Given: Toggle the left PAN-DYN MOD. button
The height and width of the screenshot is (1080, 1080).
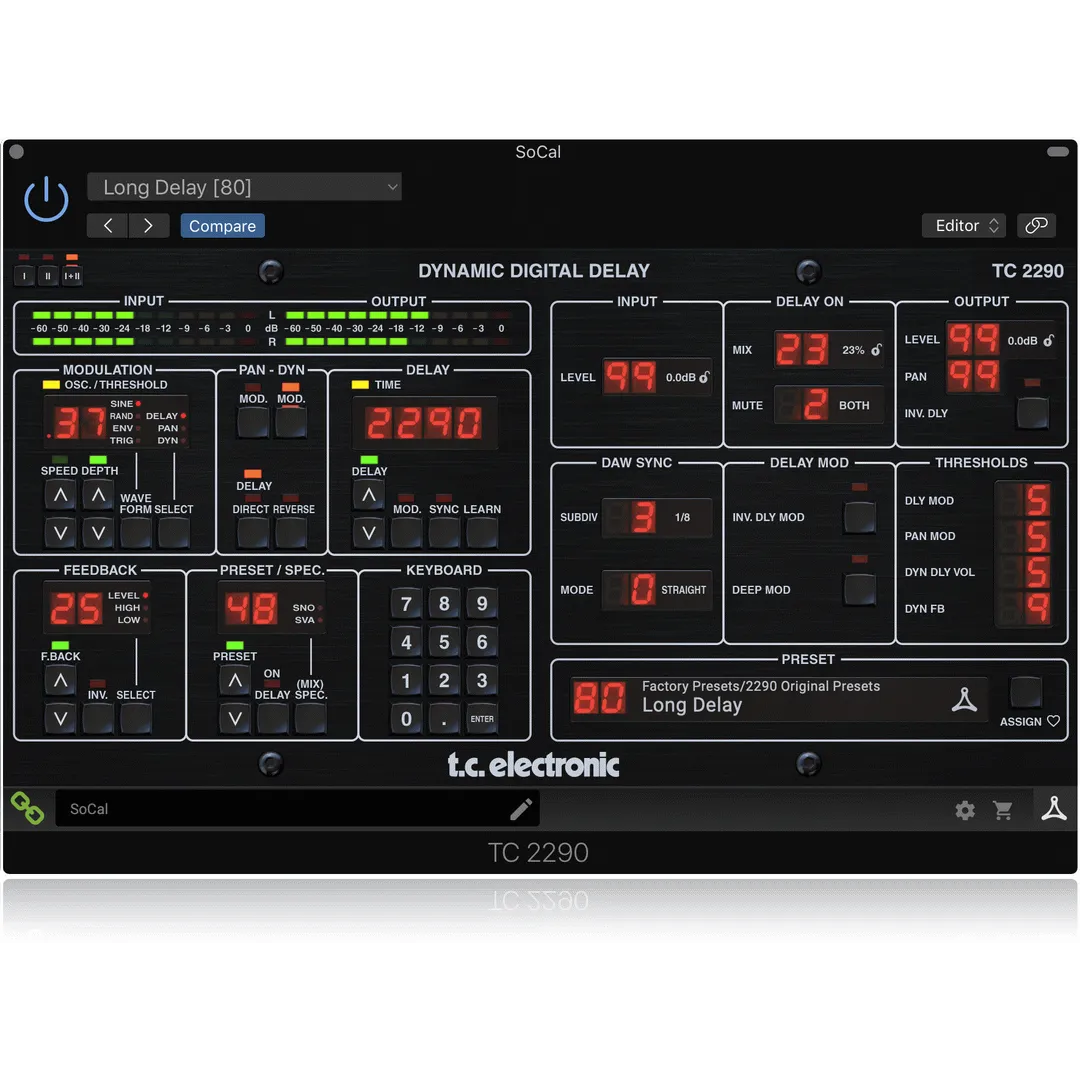Looking at the screenshot, I should pos(253,422).
